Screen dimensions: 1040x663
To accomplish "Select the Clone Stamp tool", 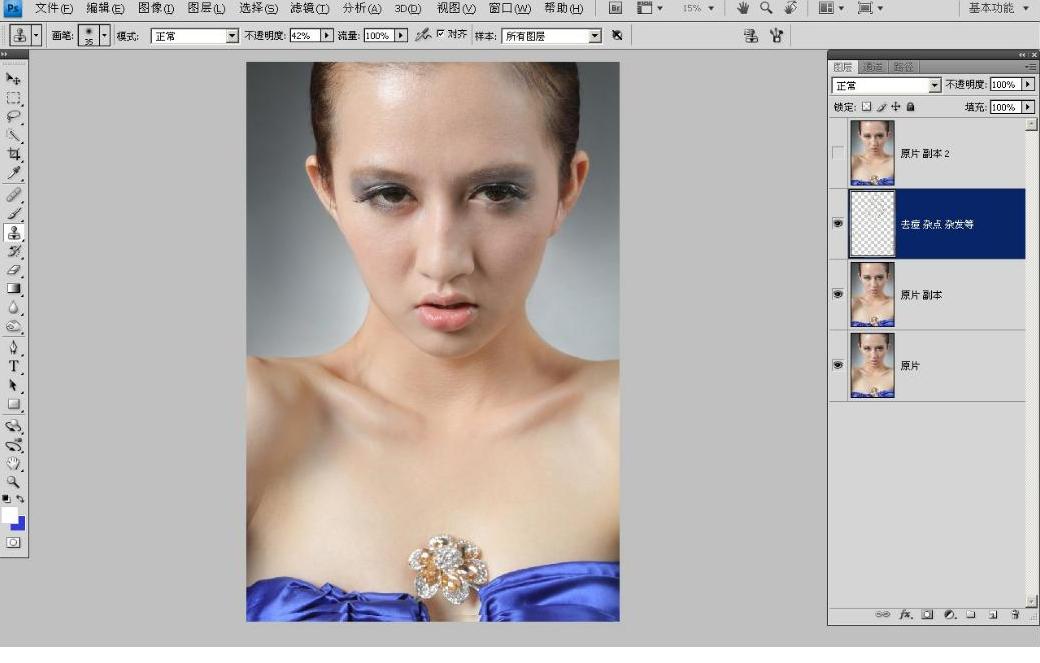I will tap(13, 233).
